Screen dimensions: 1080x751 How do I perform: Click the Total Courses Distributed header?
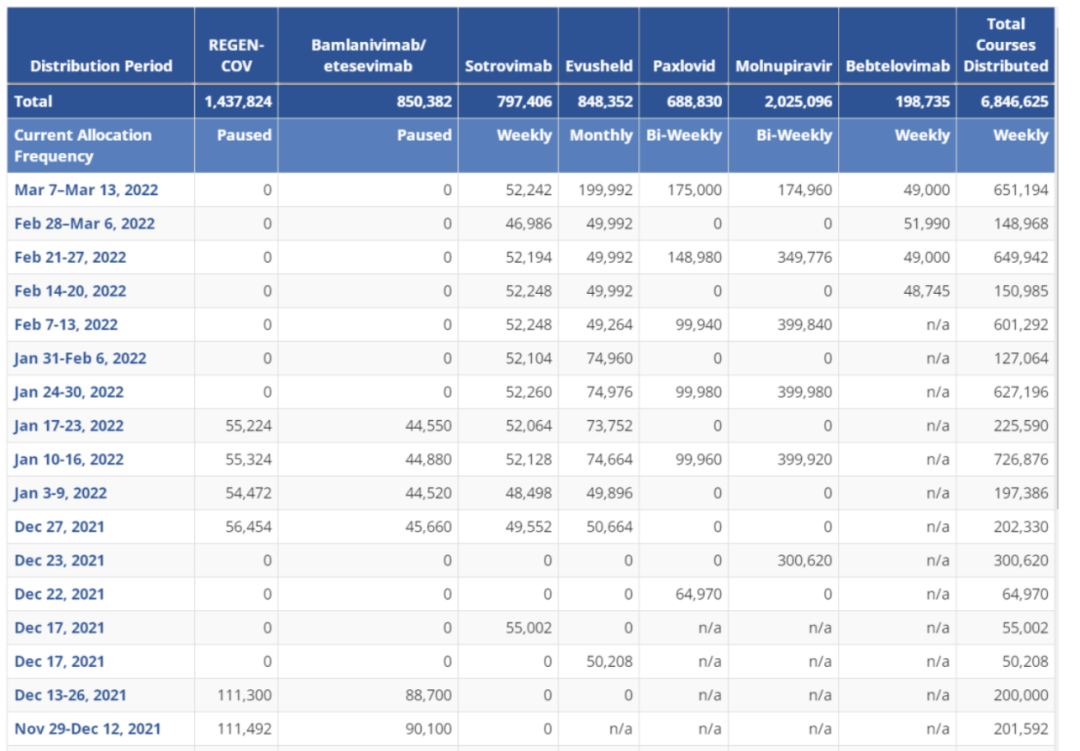1005,45
